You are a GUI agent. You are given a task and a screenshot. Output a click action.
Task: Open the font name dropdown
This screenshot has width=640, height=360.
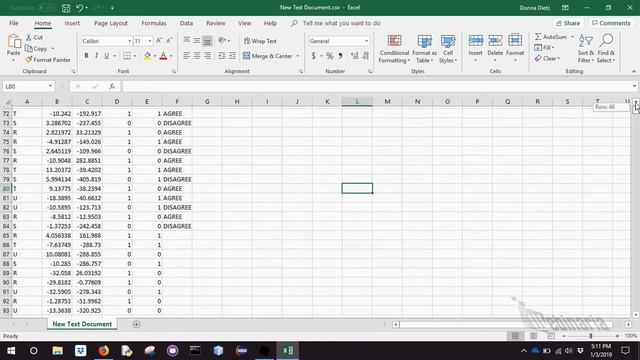coord(129,41)
